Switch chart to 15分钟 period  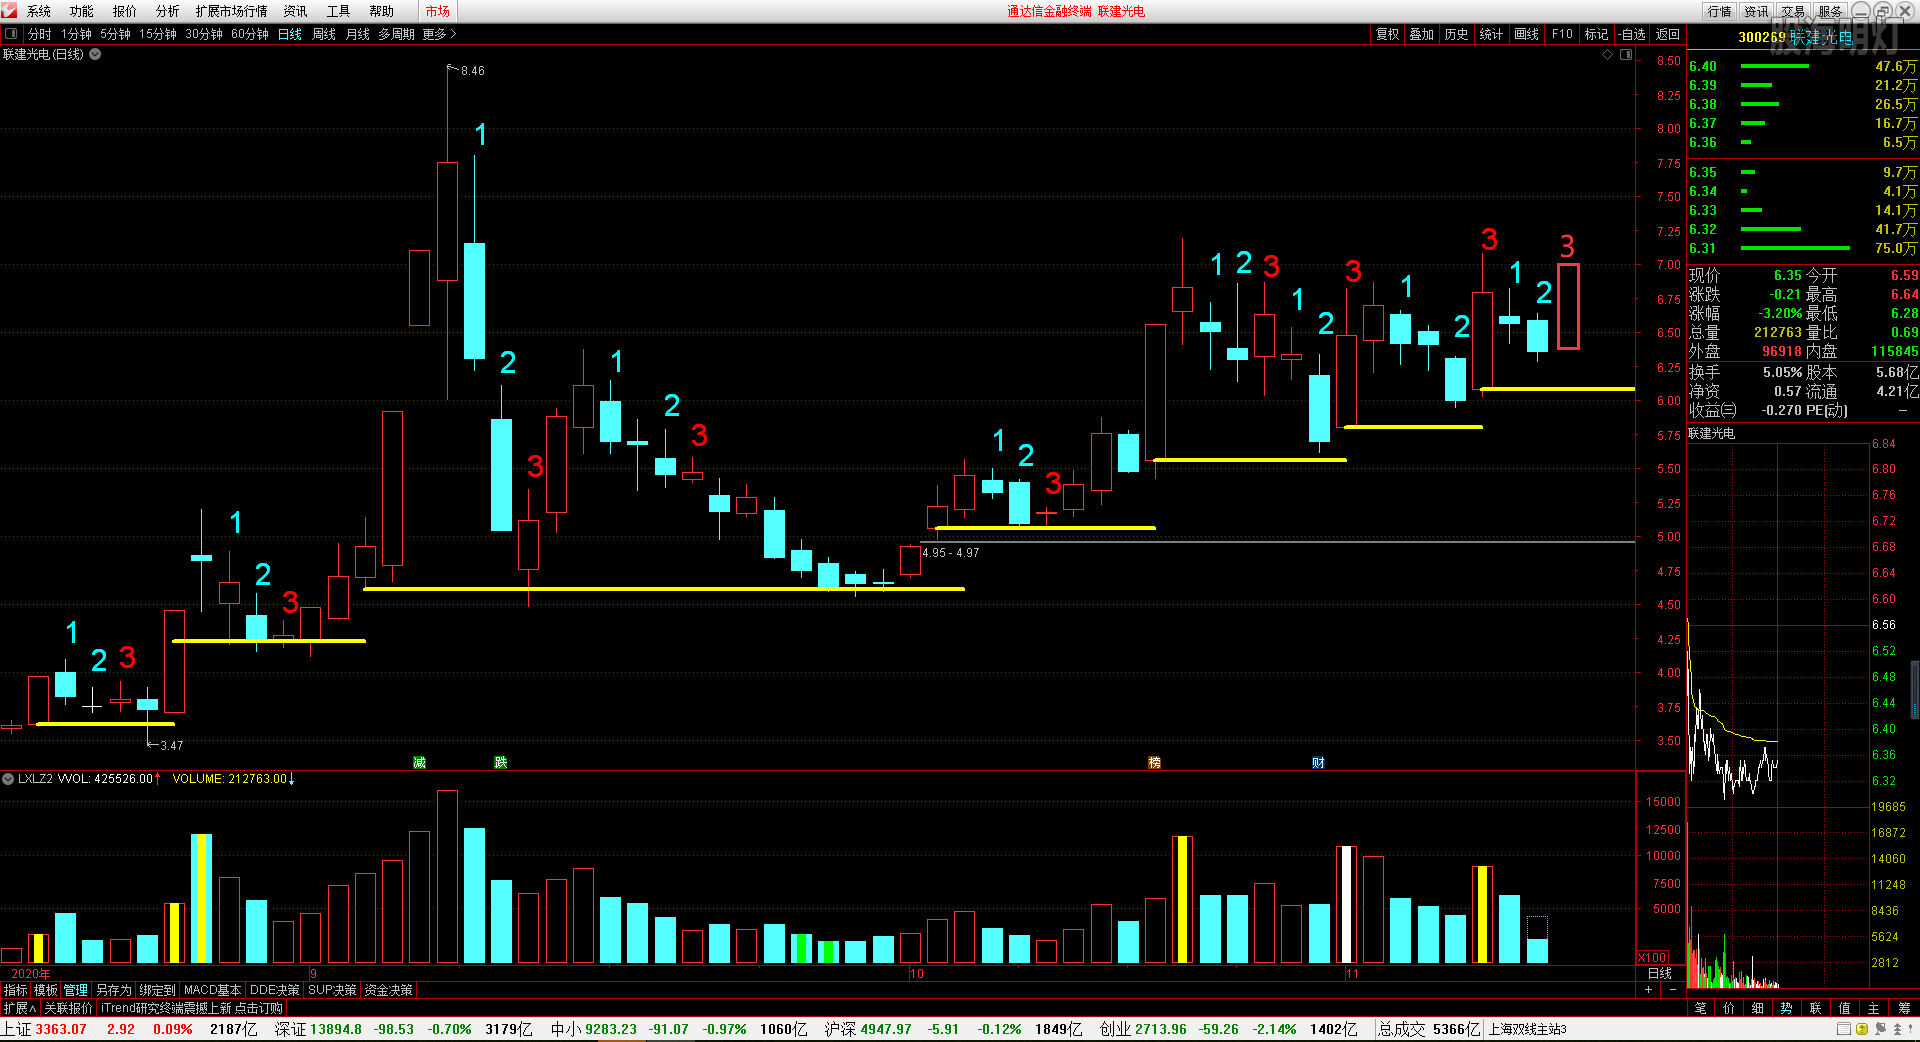(158, 34)
